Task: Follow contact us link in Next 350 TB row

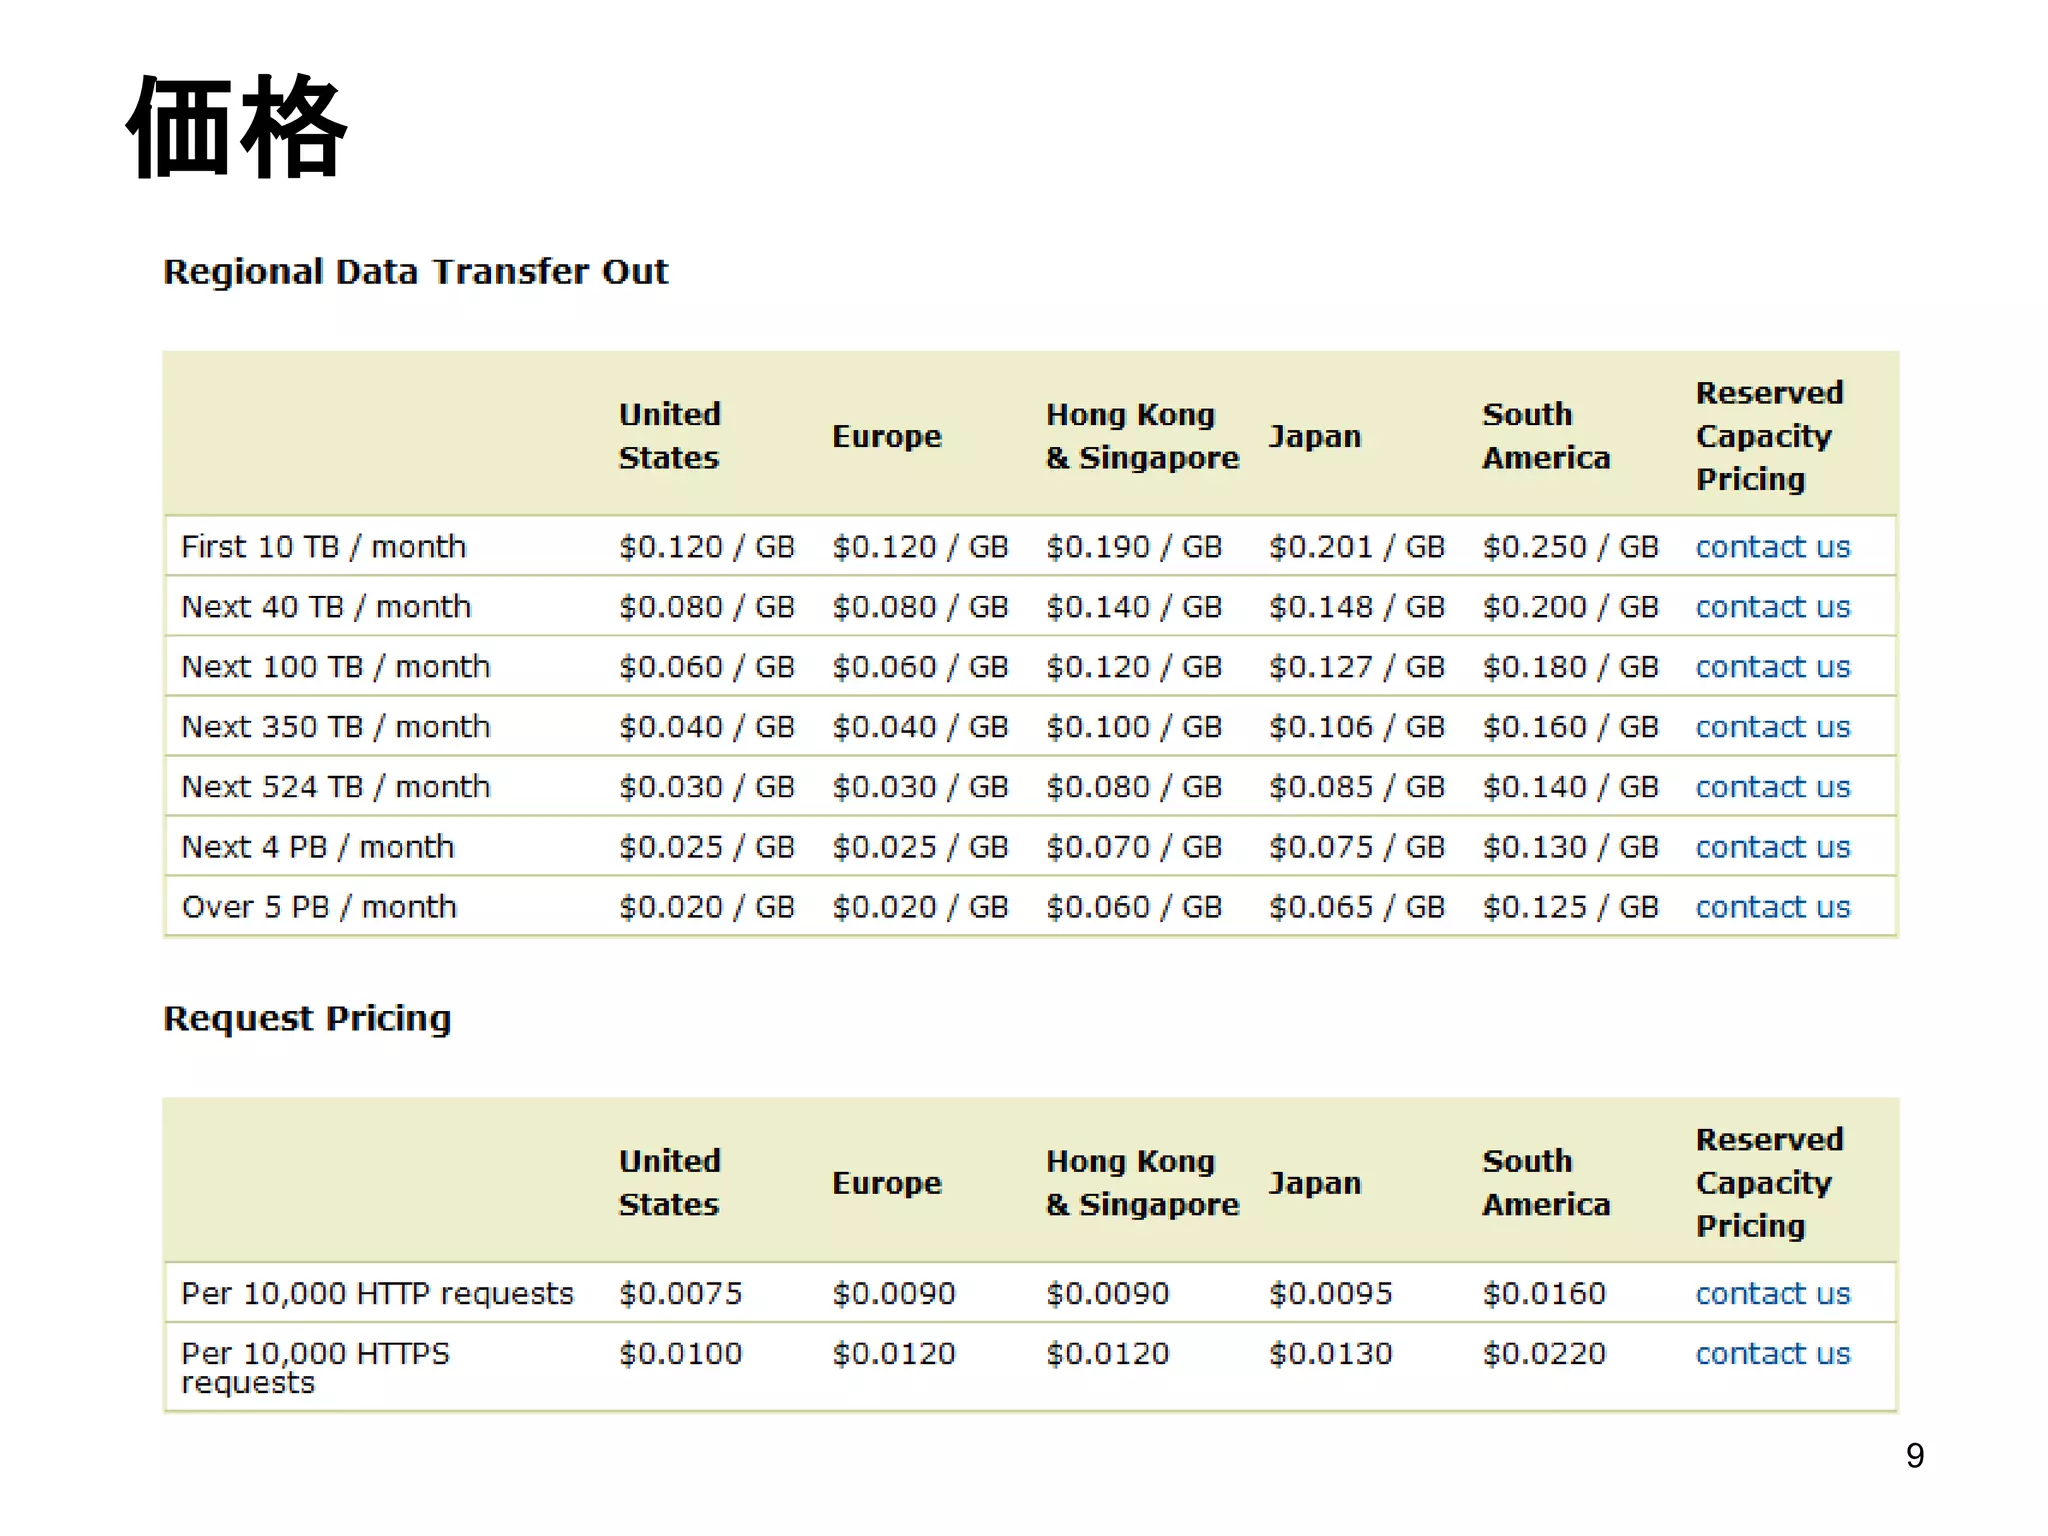Action: (1772, 727)
